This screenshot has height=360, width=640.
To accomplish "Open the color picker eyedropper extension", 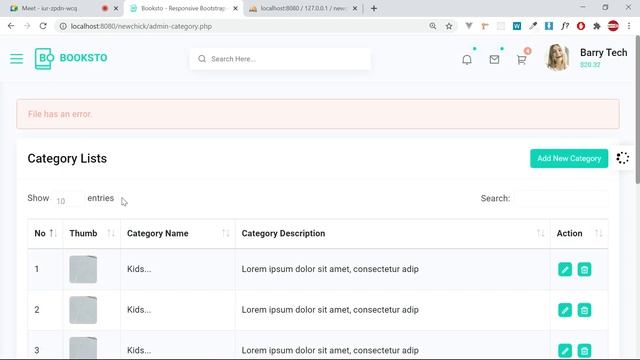I will [533, 26].
